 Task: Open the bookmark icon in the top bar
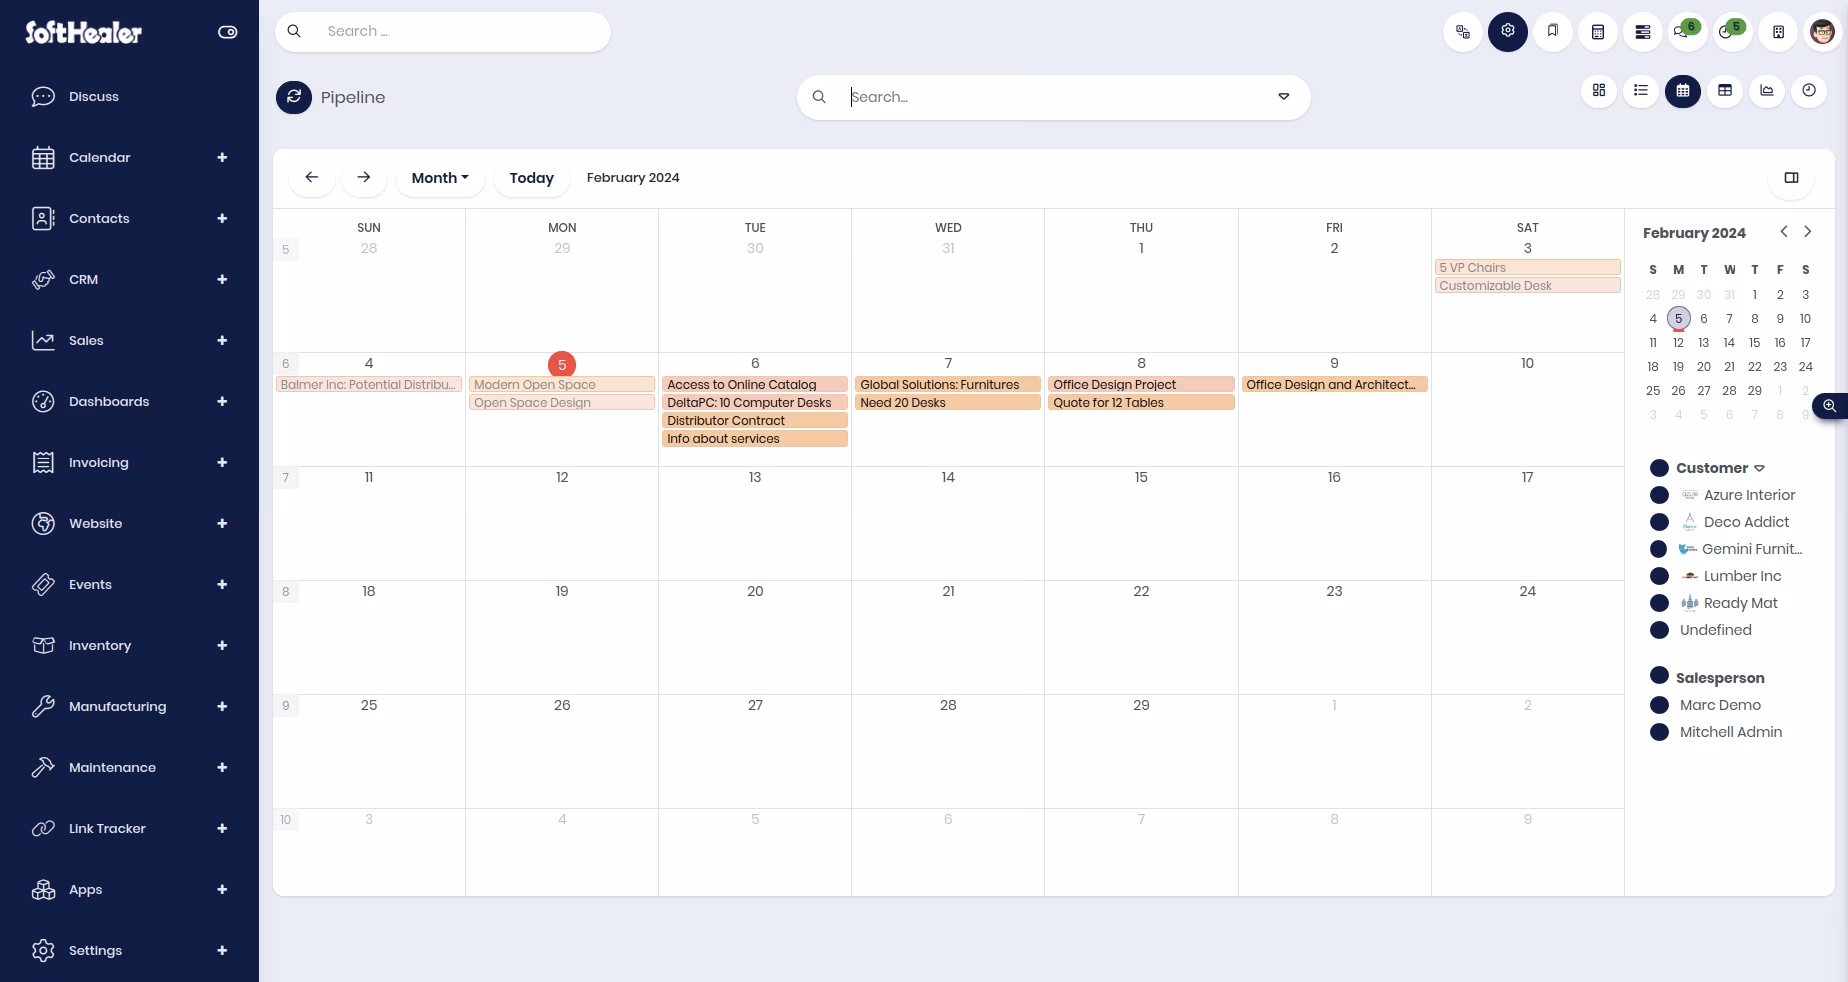1553,32
